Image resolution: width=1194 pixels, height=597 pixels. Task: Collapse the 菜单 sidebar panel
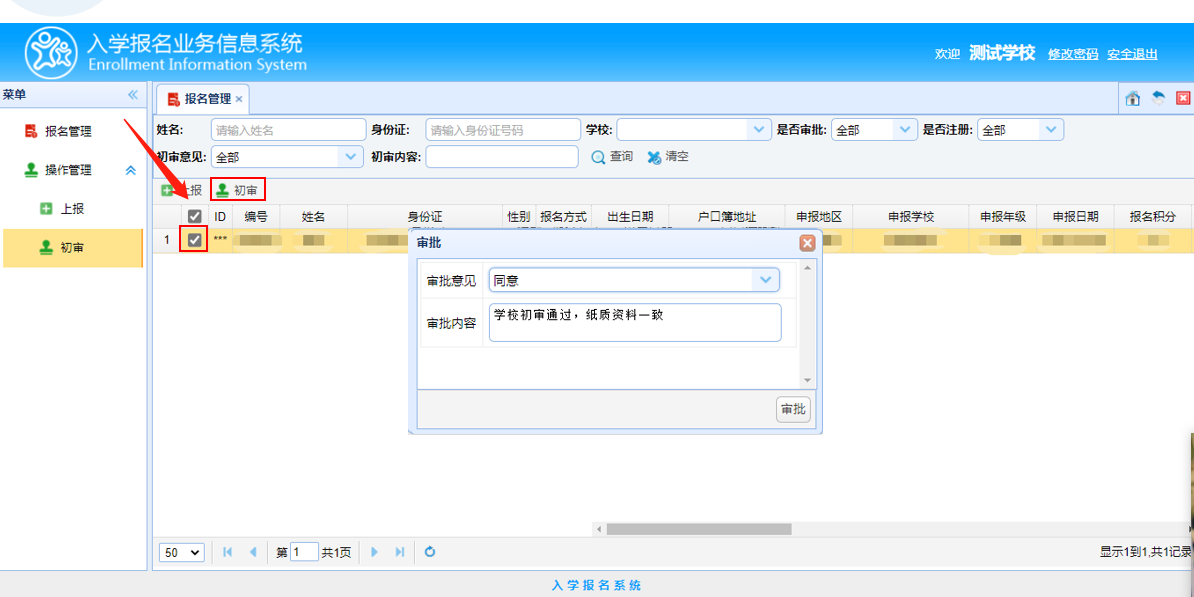(x=132, y=95)
